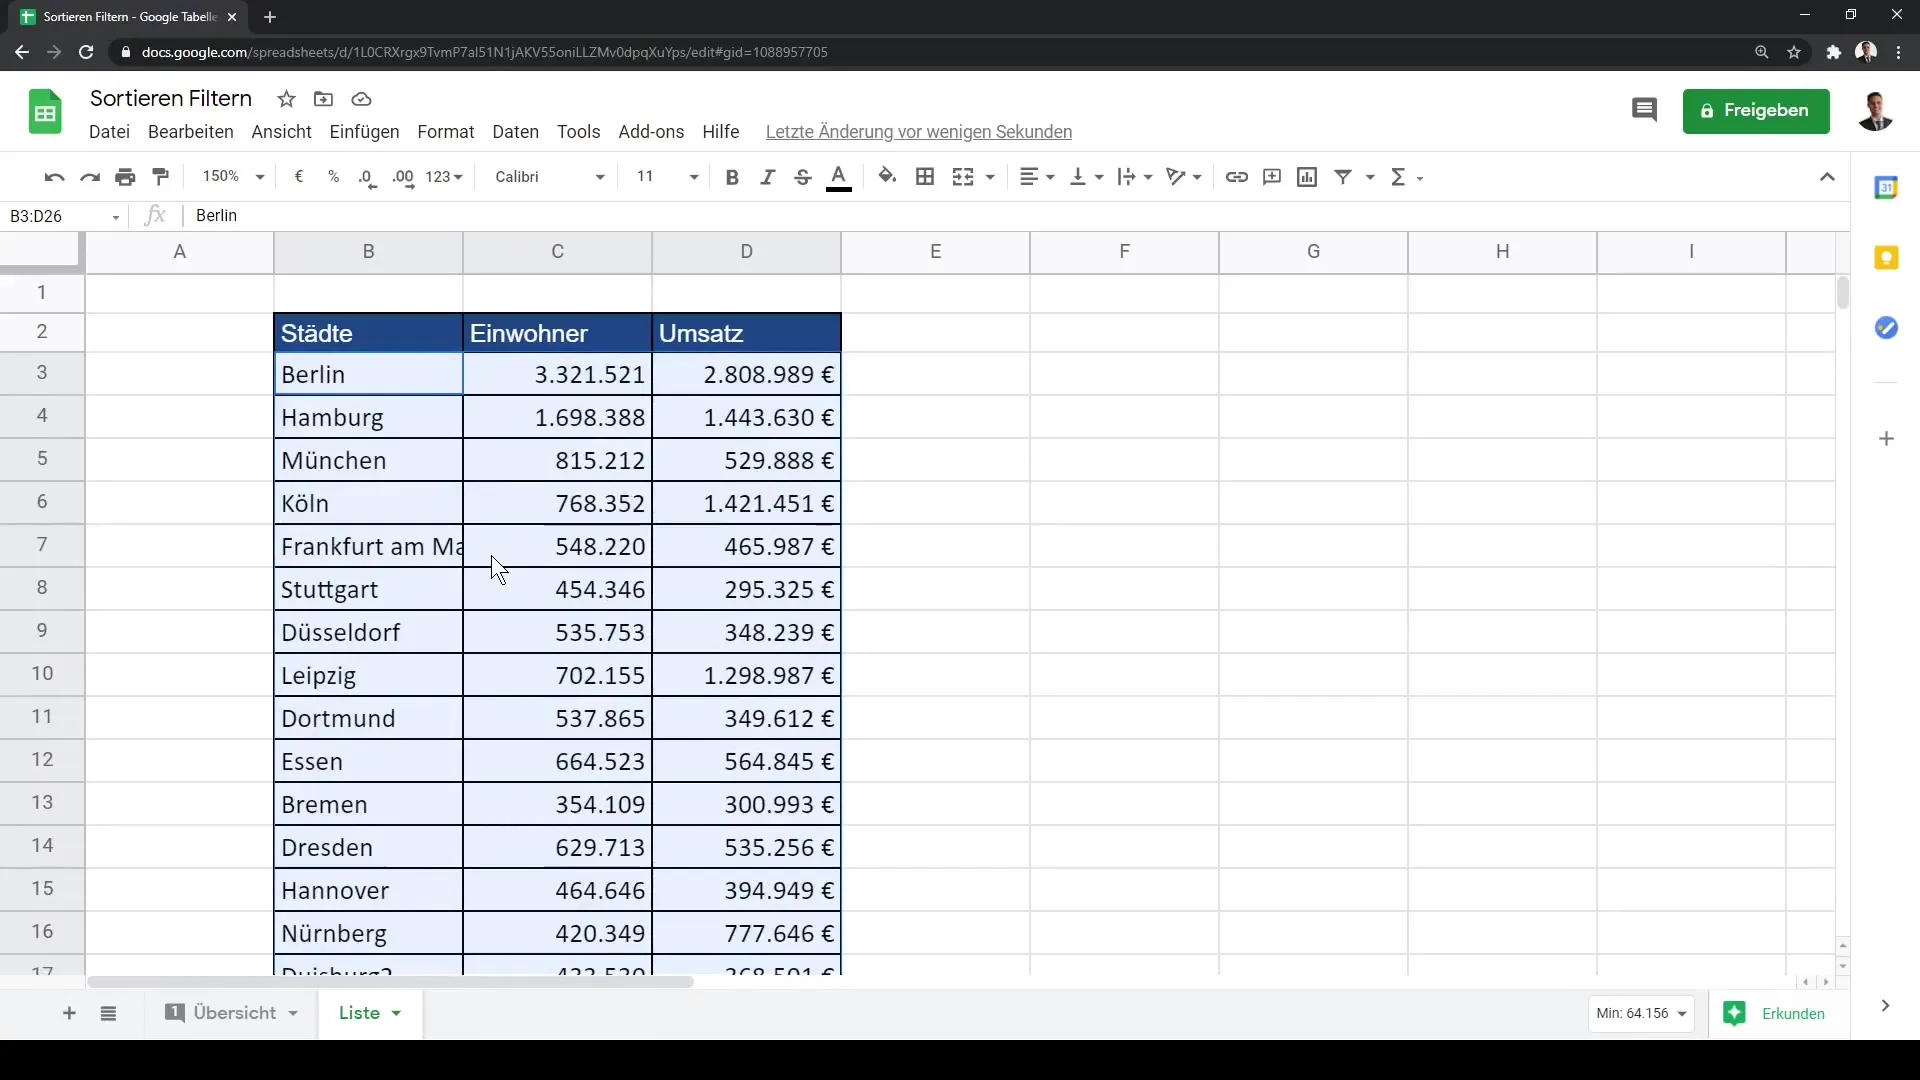
Task: Open the Add-ons menu
Action: 651,132
